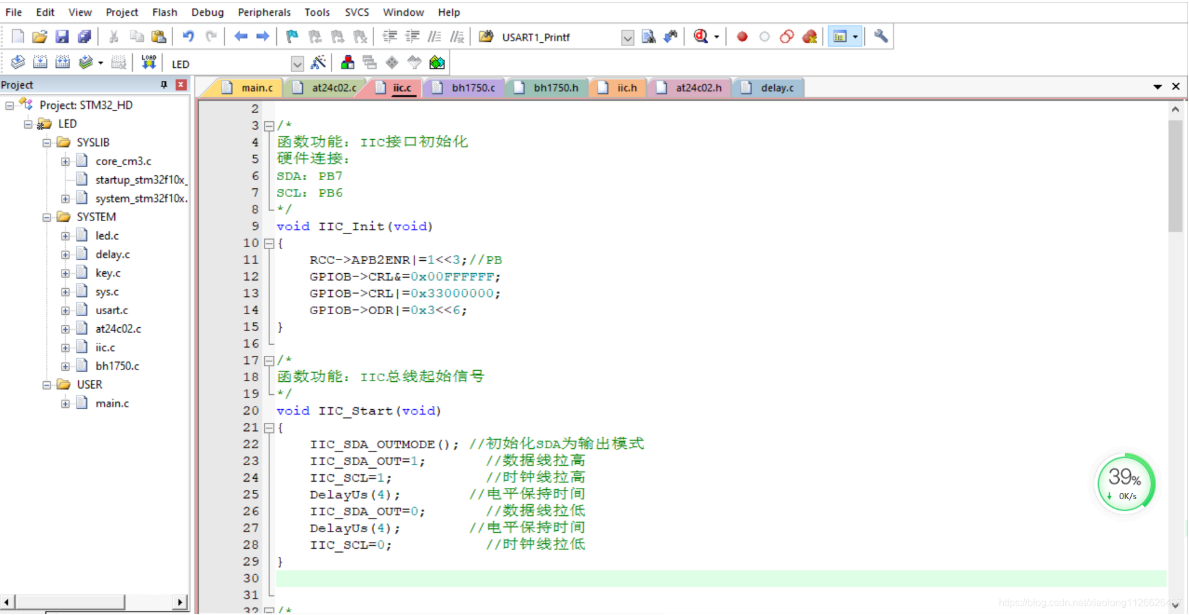1189x615 pixels.
Task: Click the editor vertical scrollbar thumb
Action: 1175,175
